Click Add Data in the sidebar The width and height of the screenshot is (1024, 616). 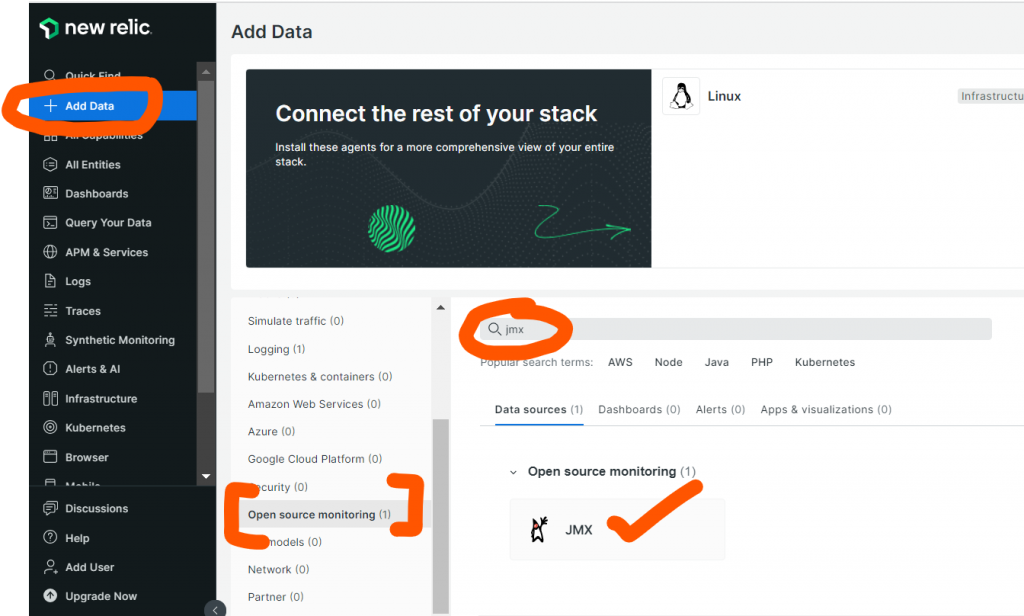89,106
